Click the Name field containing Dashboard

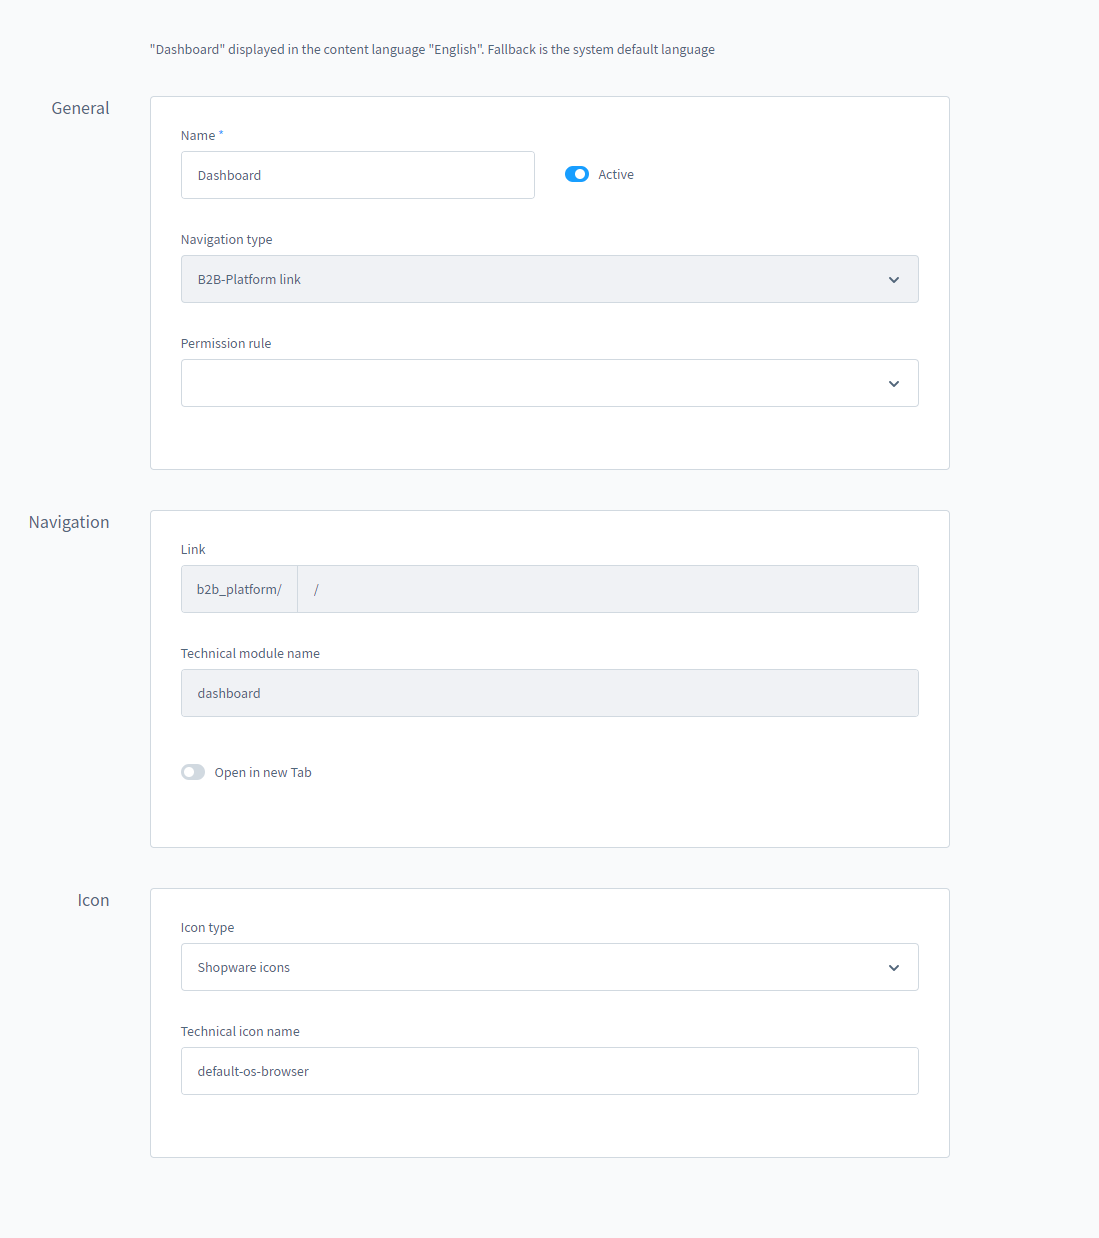357,175
